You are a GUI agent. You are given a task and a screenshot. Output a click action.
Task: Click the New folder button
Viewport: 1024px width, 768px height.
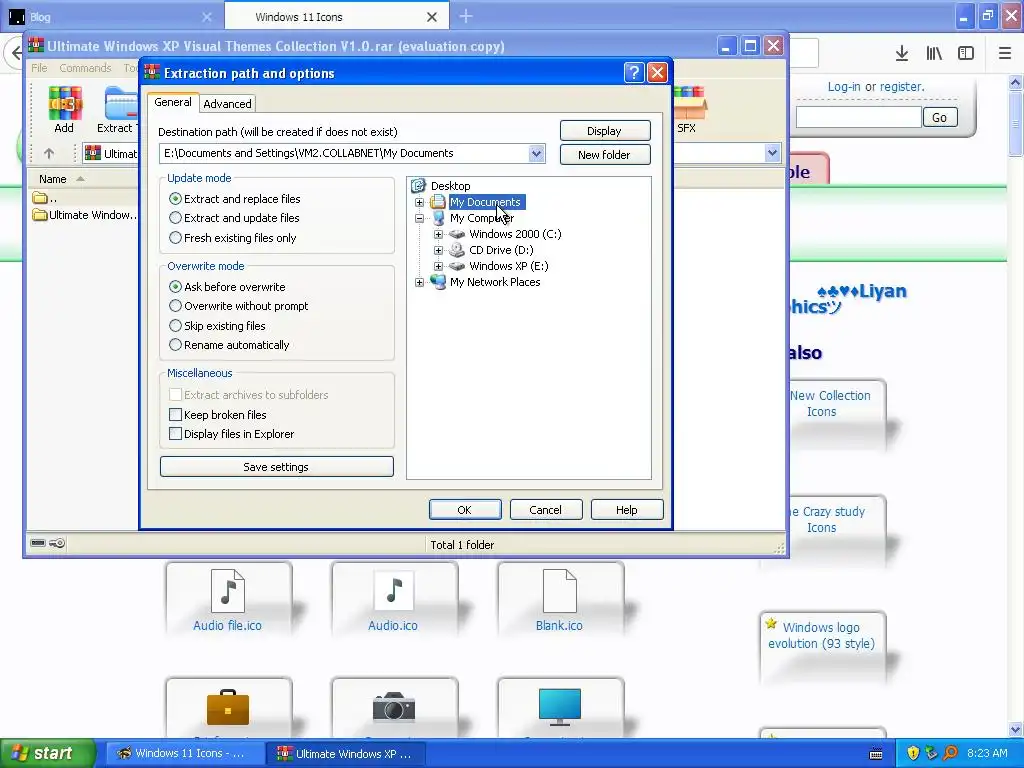[605, 155]
